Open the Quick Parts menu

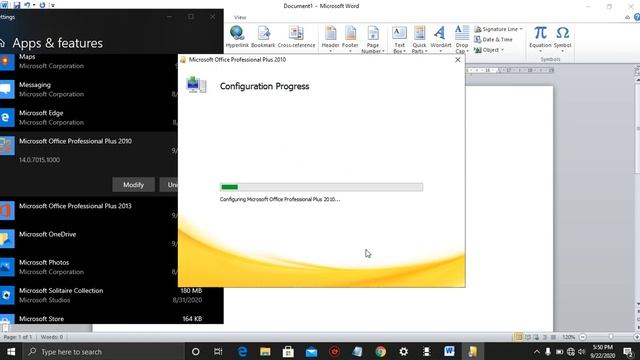[x=419, y=39]
